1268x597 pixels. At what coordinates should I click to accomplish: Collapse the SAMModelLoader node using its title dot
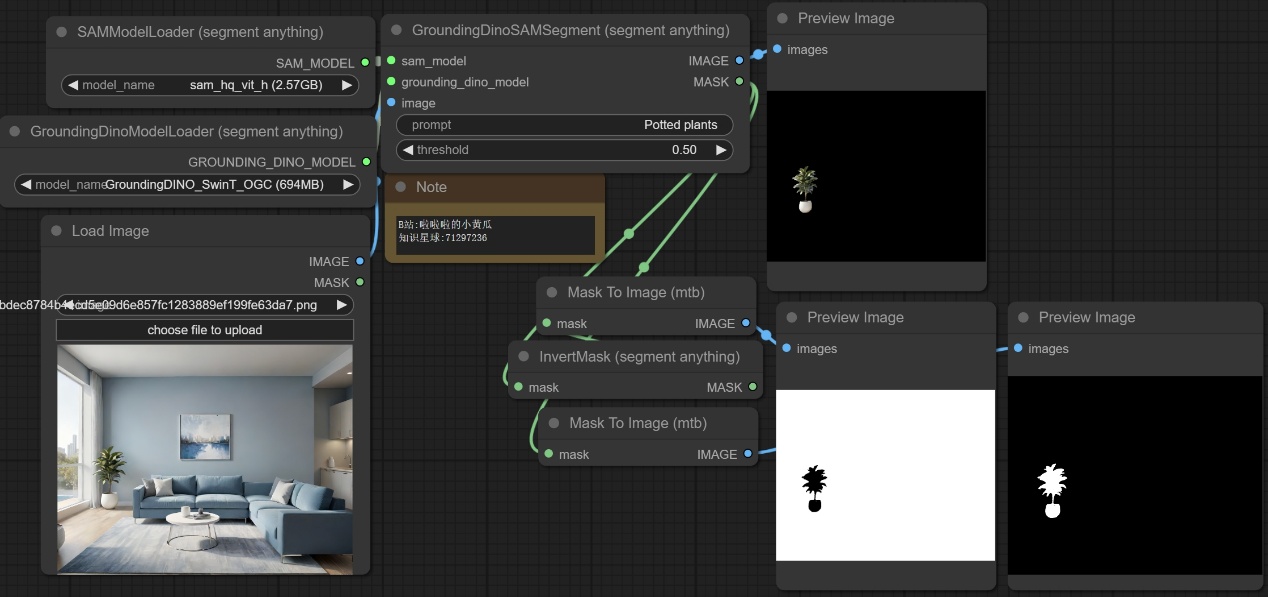click(63, 32)
